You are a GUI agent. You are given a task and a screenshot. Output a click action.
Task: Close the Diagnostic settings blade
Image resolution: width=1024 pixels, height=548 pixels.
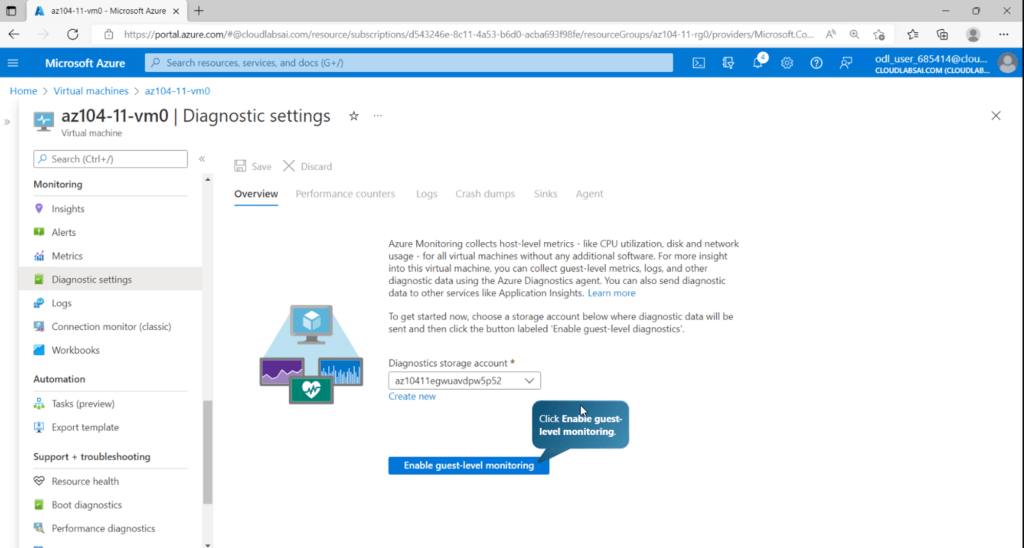coord(995,116)
